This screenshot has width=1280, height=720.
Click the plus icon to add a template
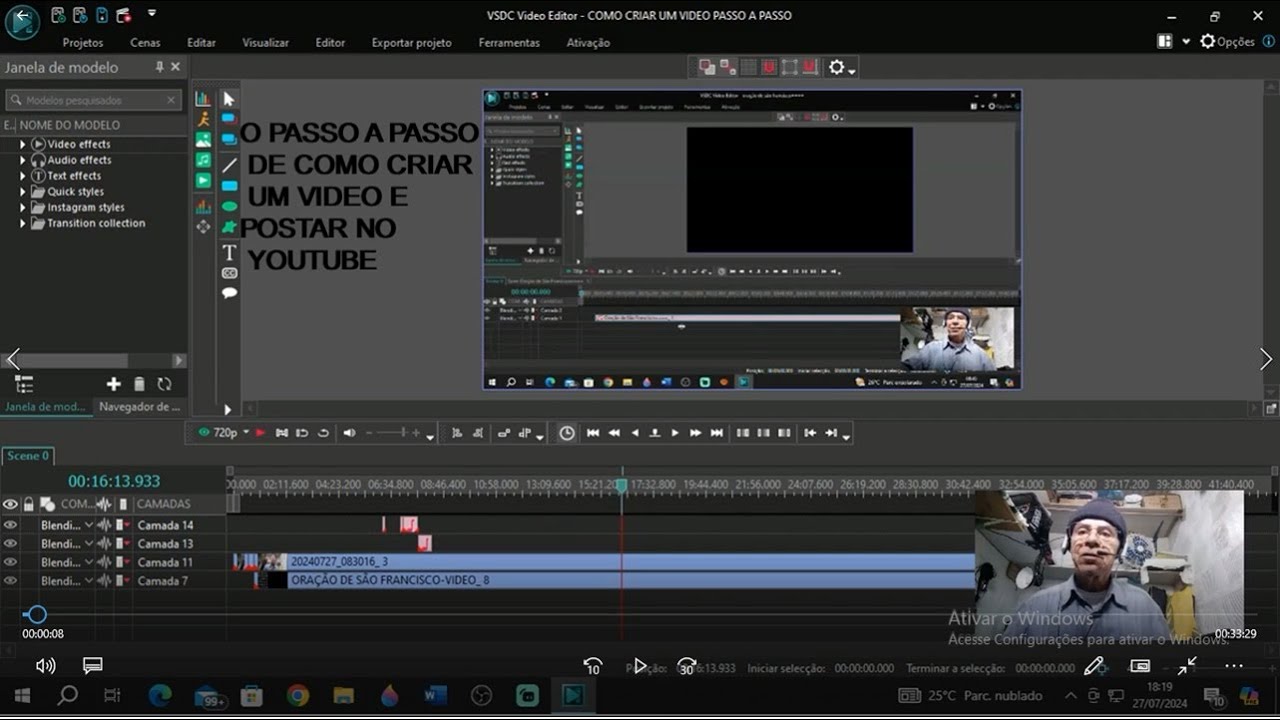tap(113, 384)
